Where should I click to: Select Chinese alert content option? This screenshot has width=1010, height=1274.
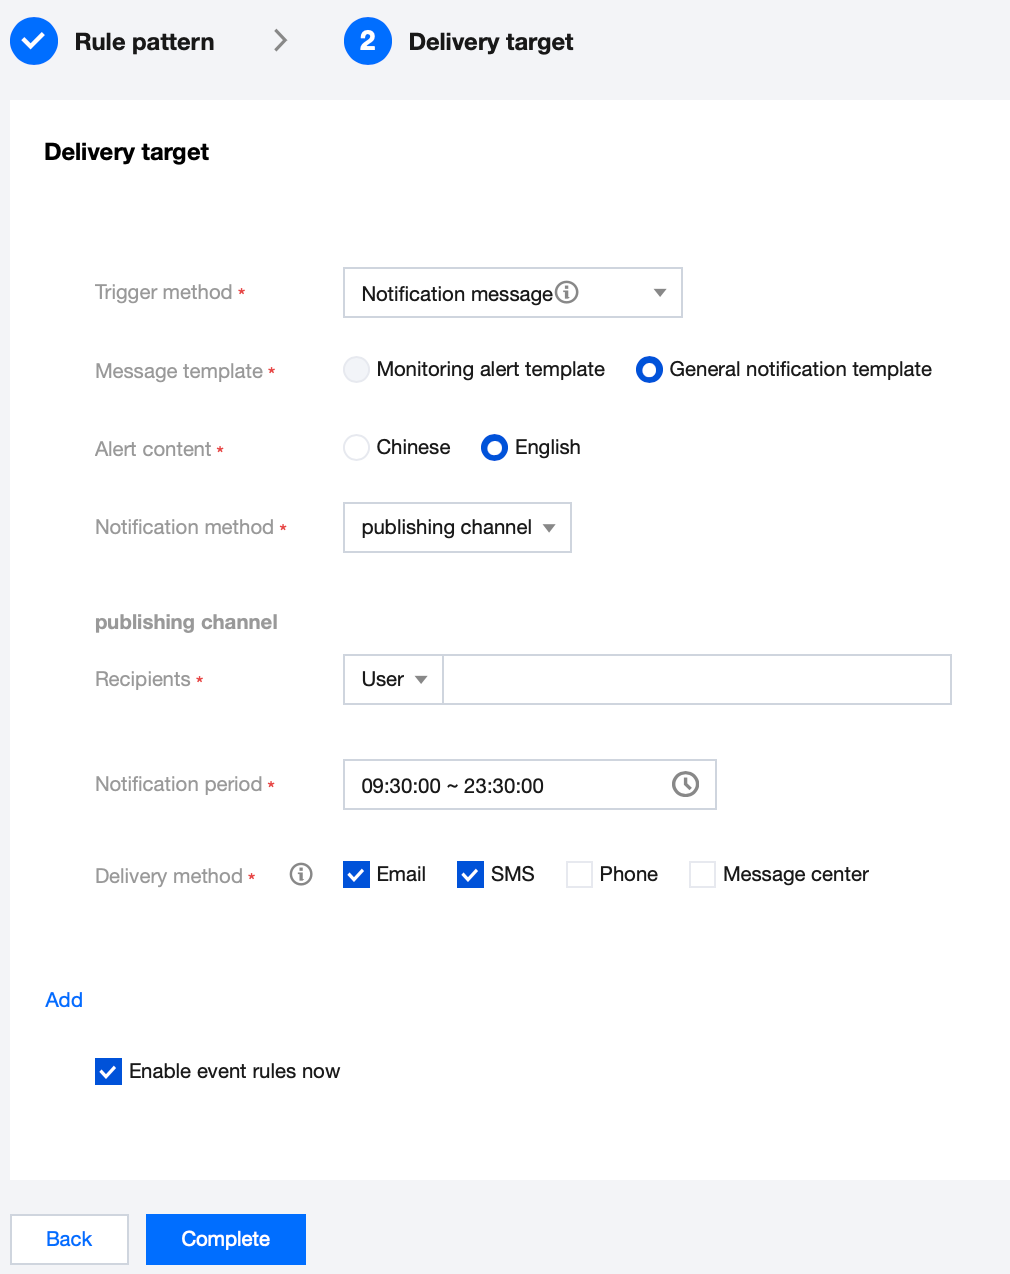click(x=357, y=447)
